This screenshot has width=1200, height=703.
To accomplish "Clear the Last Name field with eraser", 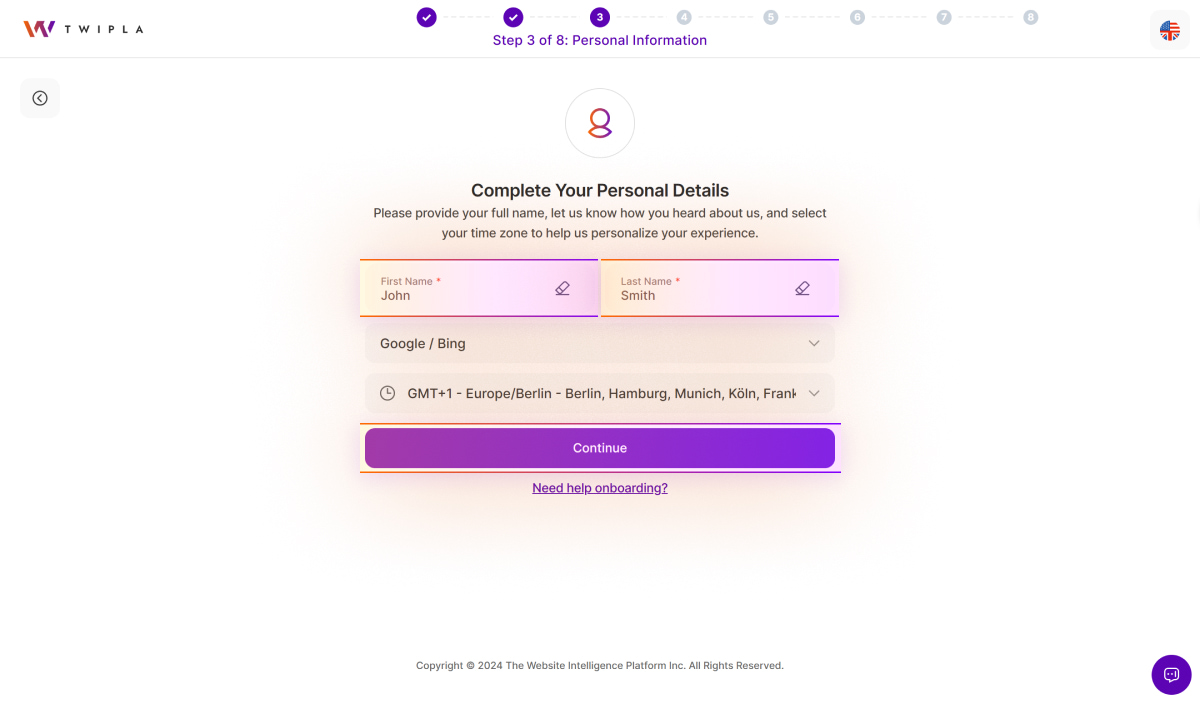I will [802, 288].
